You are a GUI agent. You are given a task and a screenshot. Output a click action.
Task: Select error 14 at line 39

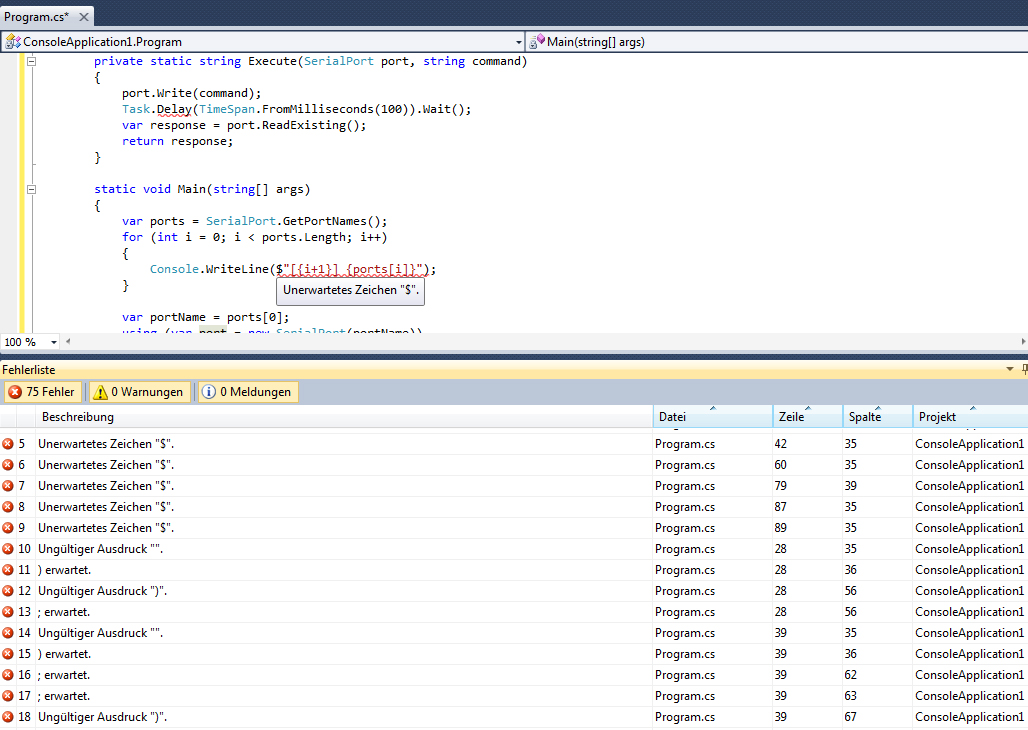tap(514, 633)
